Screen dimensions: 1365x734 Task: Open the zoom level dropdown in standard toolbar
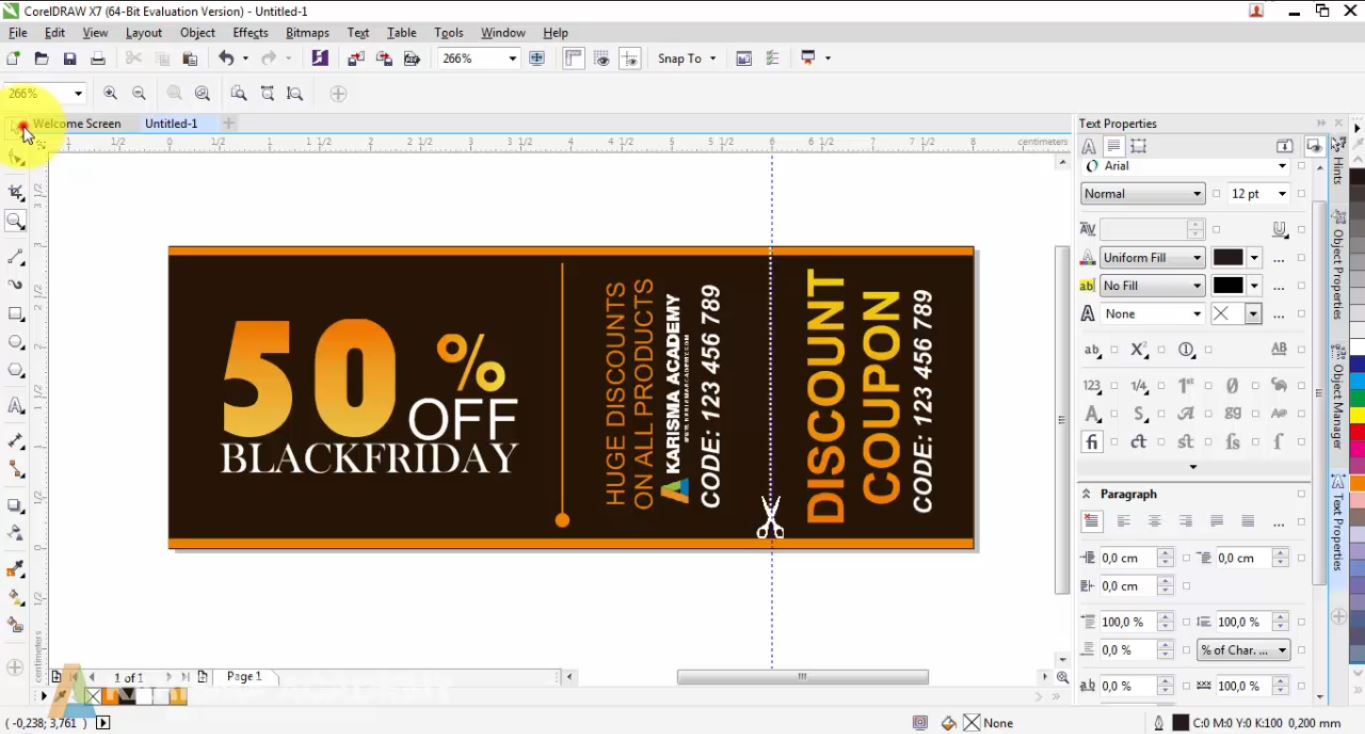[x=512, y=59]
